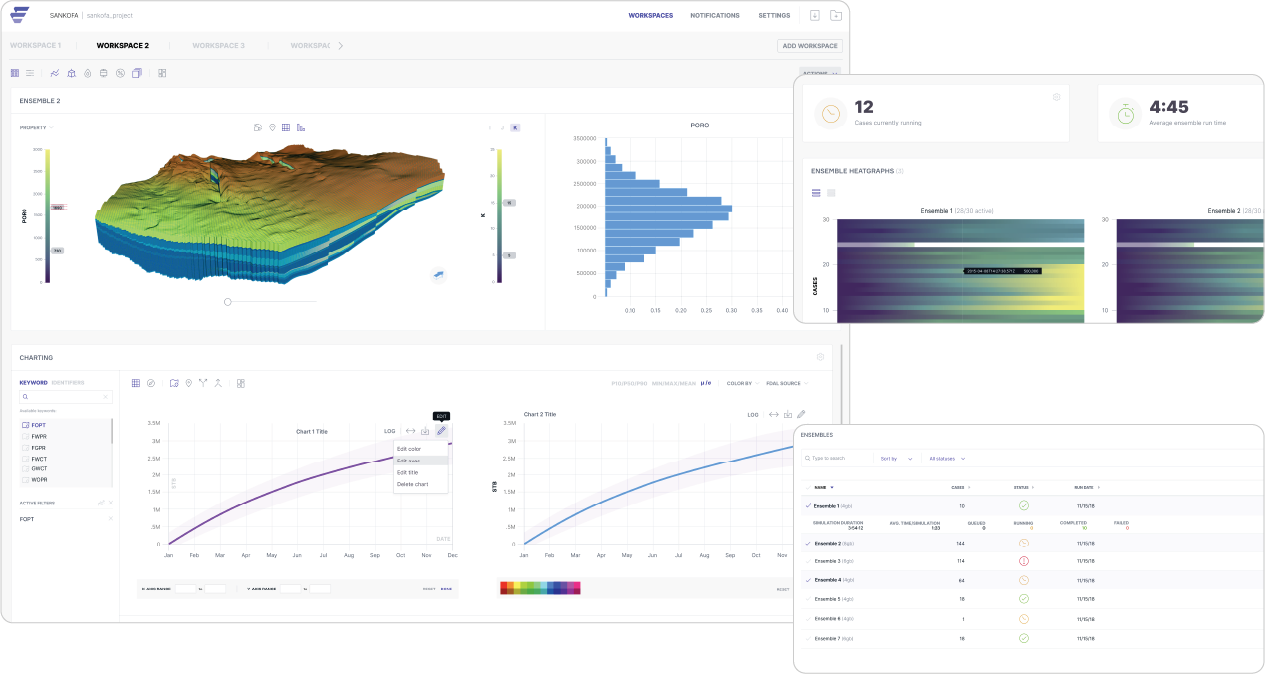Toggle the K axis button above 3D view

click(x=515, y=128)
